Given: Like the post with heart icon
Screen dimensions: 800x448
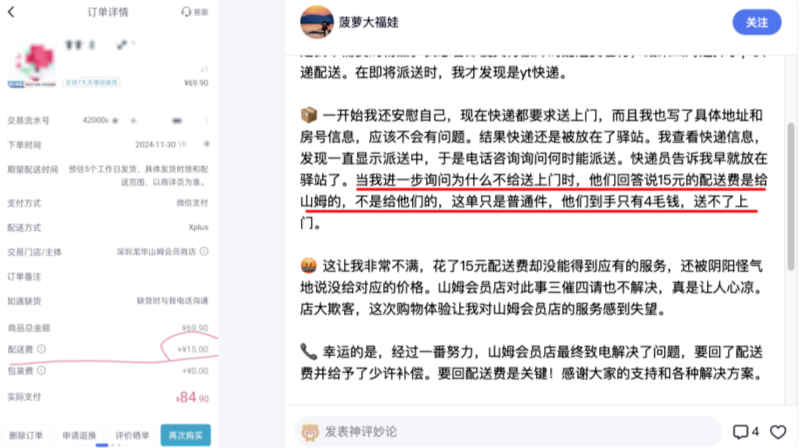Looking at the screenshot, I should [778, 432].
